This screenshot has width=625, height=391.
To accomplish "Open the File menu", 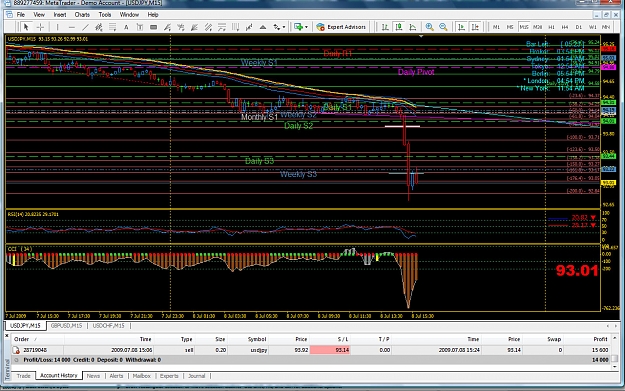I will (21, 15).
